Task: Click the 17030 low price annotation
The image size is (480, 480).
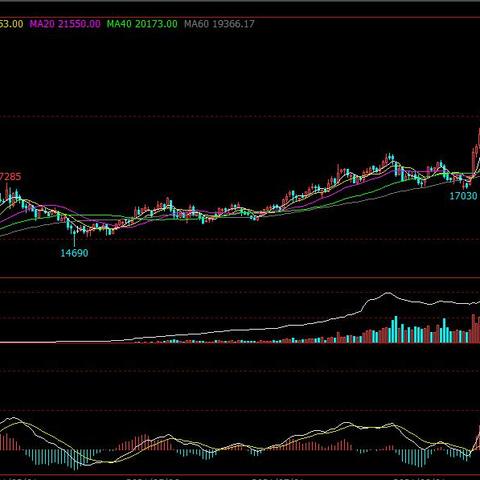Action: [x=463, y=196]
